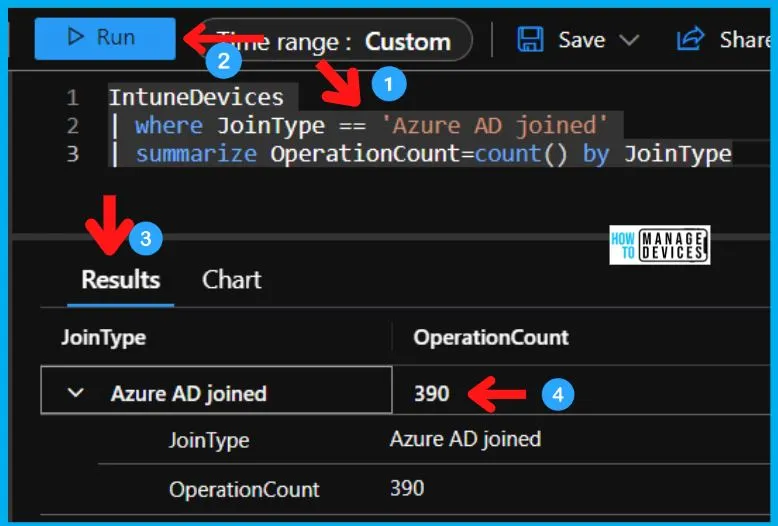778x526 pixels.
Task: Switch to the Results tab
Action: point(121,279)
